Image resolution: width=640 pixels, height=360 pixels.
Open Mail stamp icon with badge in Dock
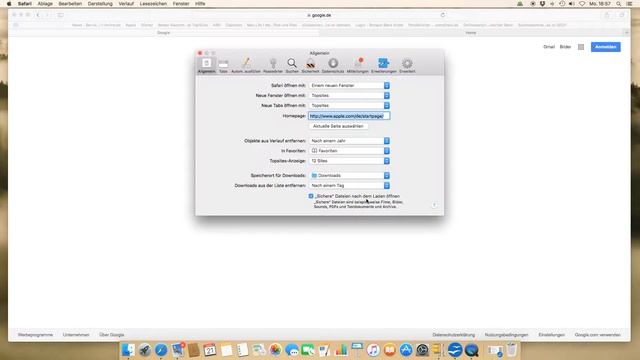(178, 350)
